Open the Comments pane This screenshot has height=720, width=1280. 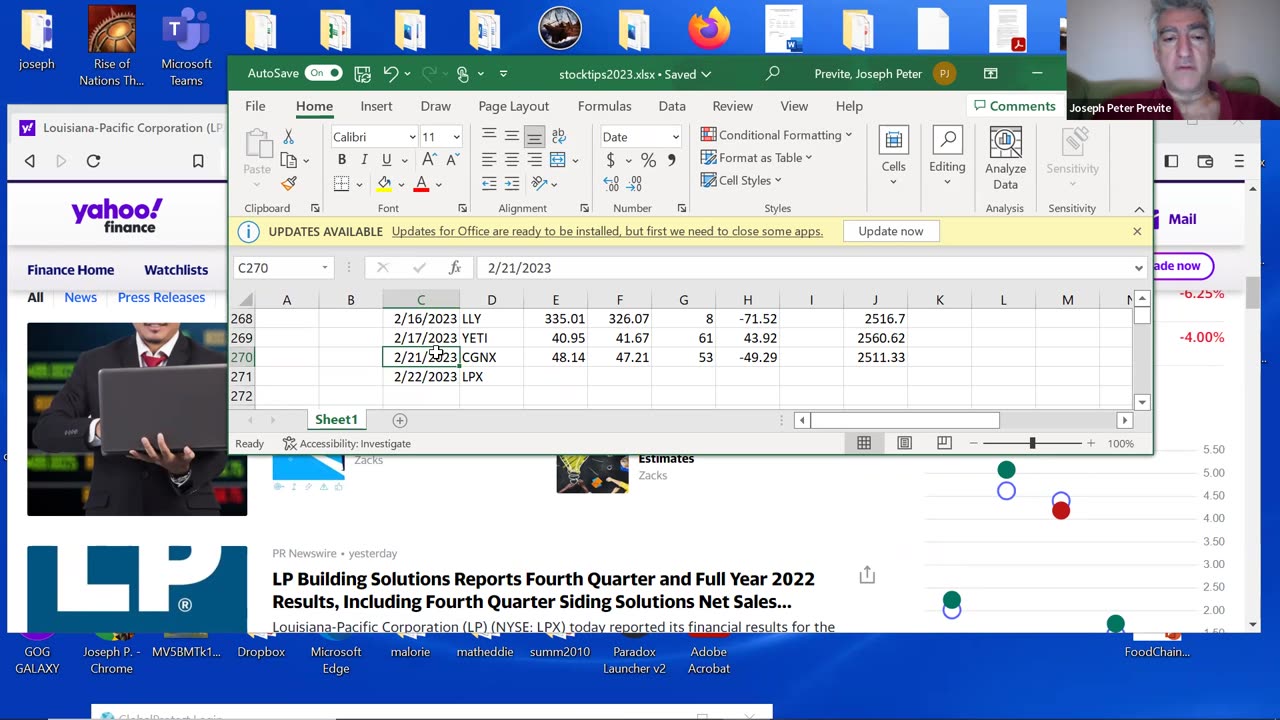1014,106
